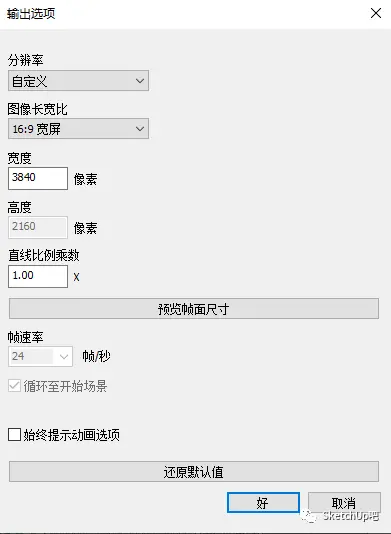The width and height of the screenshot is (391, 534).
Task: Click the 高度 field showing 2160
Action: pos(38,227)
